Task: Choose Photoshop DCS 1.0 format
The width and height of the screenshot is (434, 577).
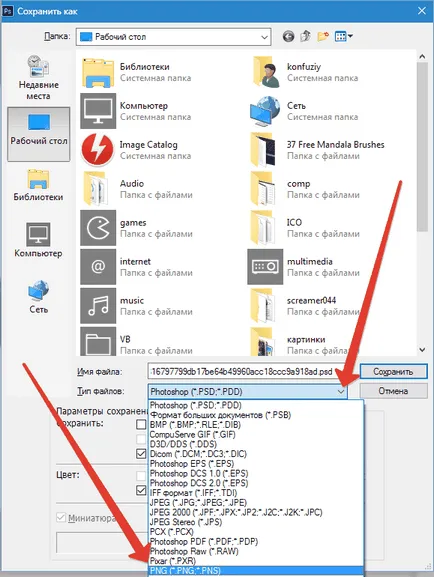Action: [255, 473]
